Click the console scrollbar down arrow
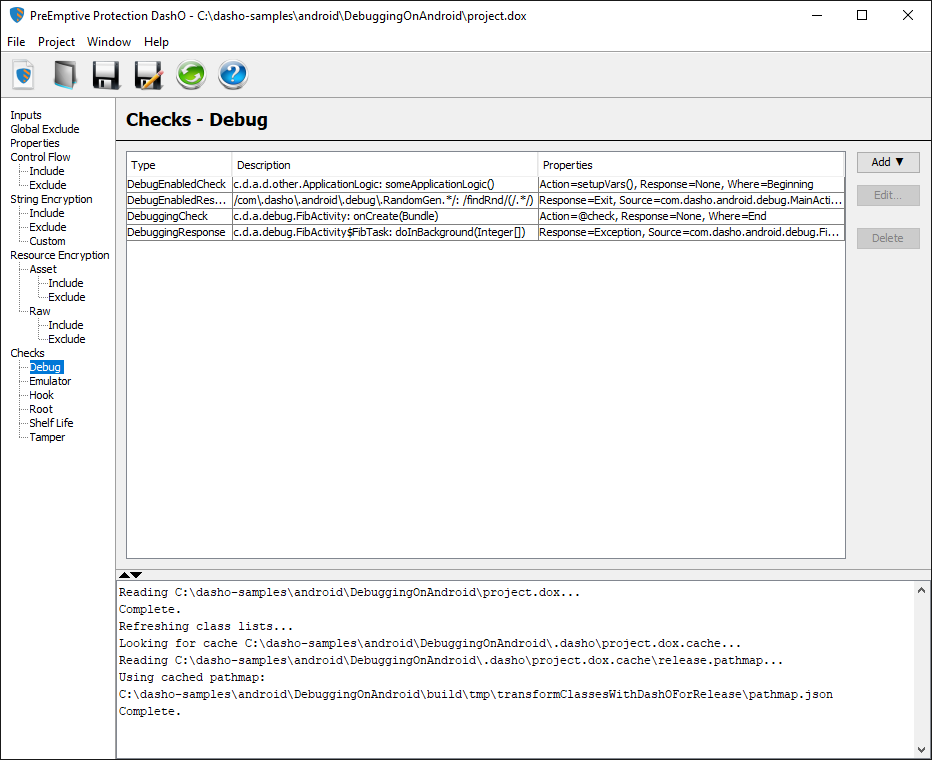Image resolution: width=932 pixels, height=760 pixels. point(921,750)
